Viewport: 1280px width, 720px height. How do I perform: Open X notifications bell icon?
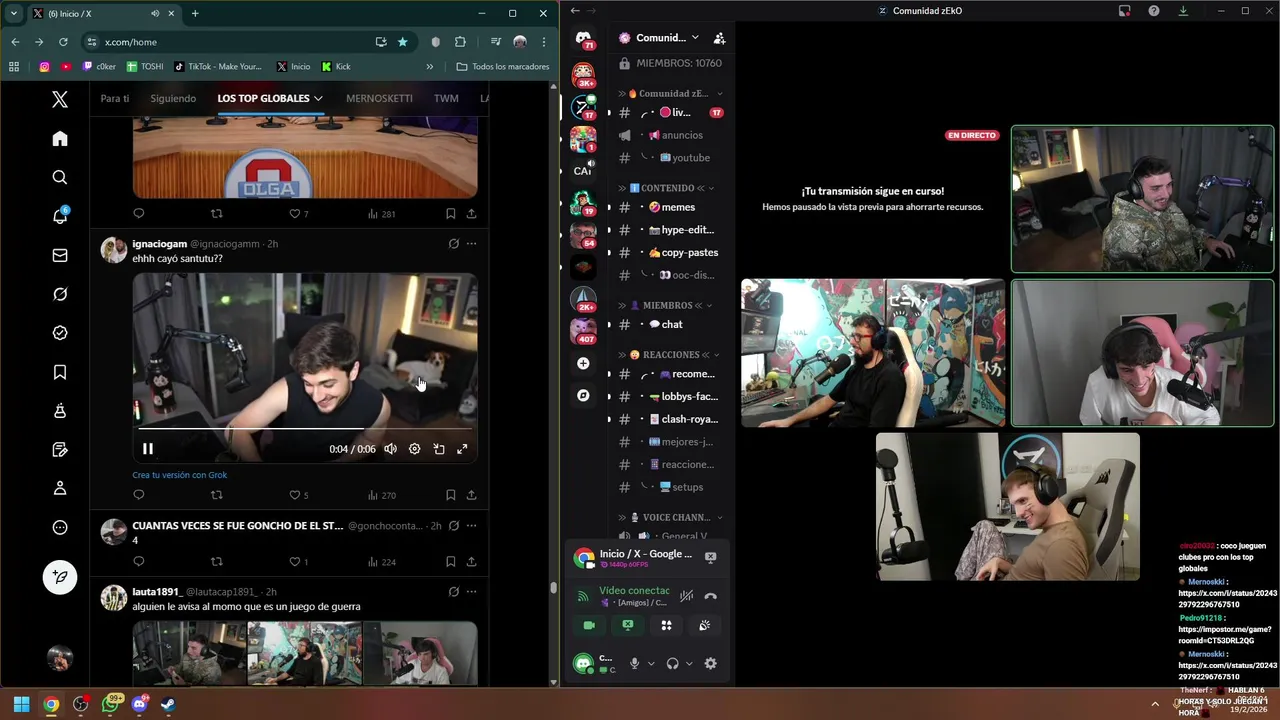coord(60,216)
